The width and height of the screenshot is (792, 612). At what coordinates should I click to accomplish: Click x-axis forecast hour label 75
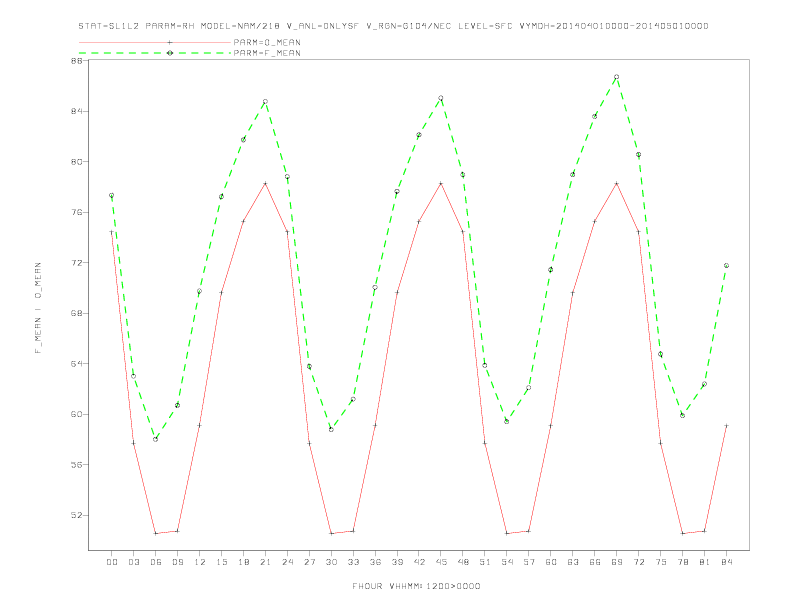[661, 562]
